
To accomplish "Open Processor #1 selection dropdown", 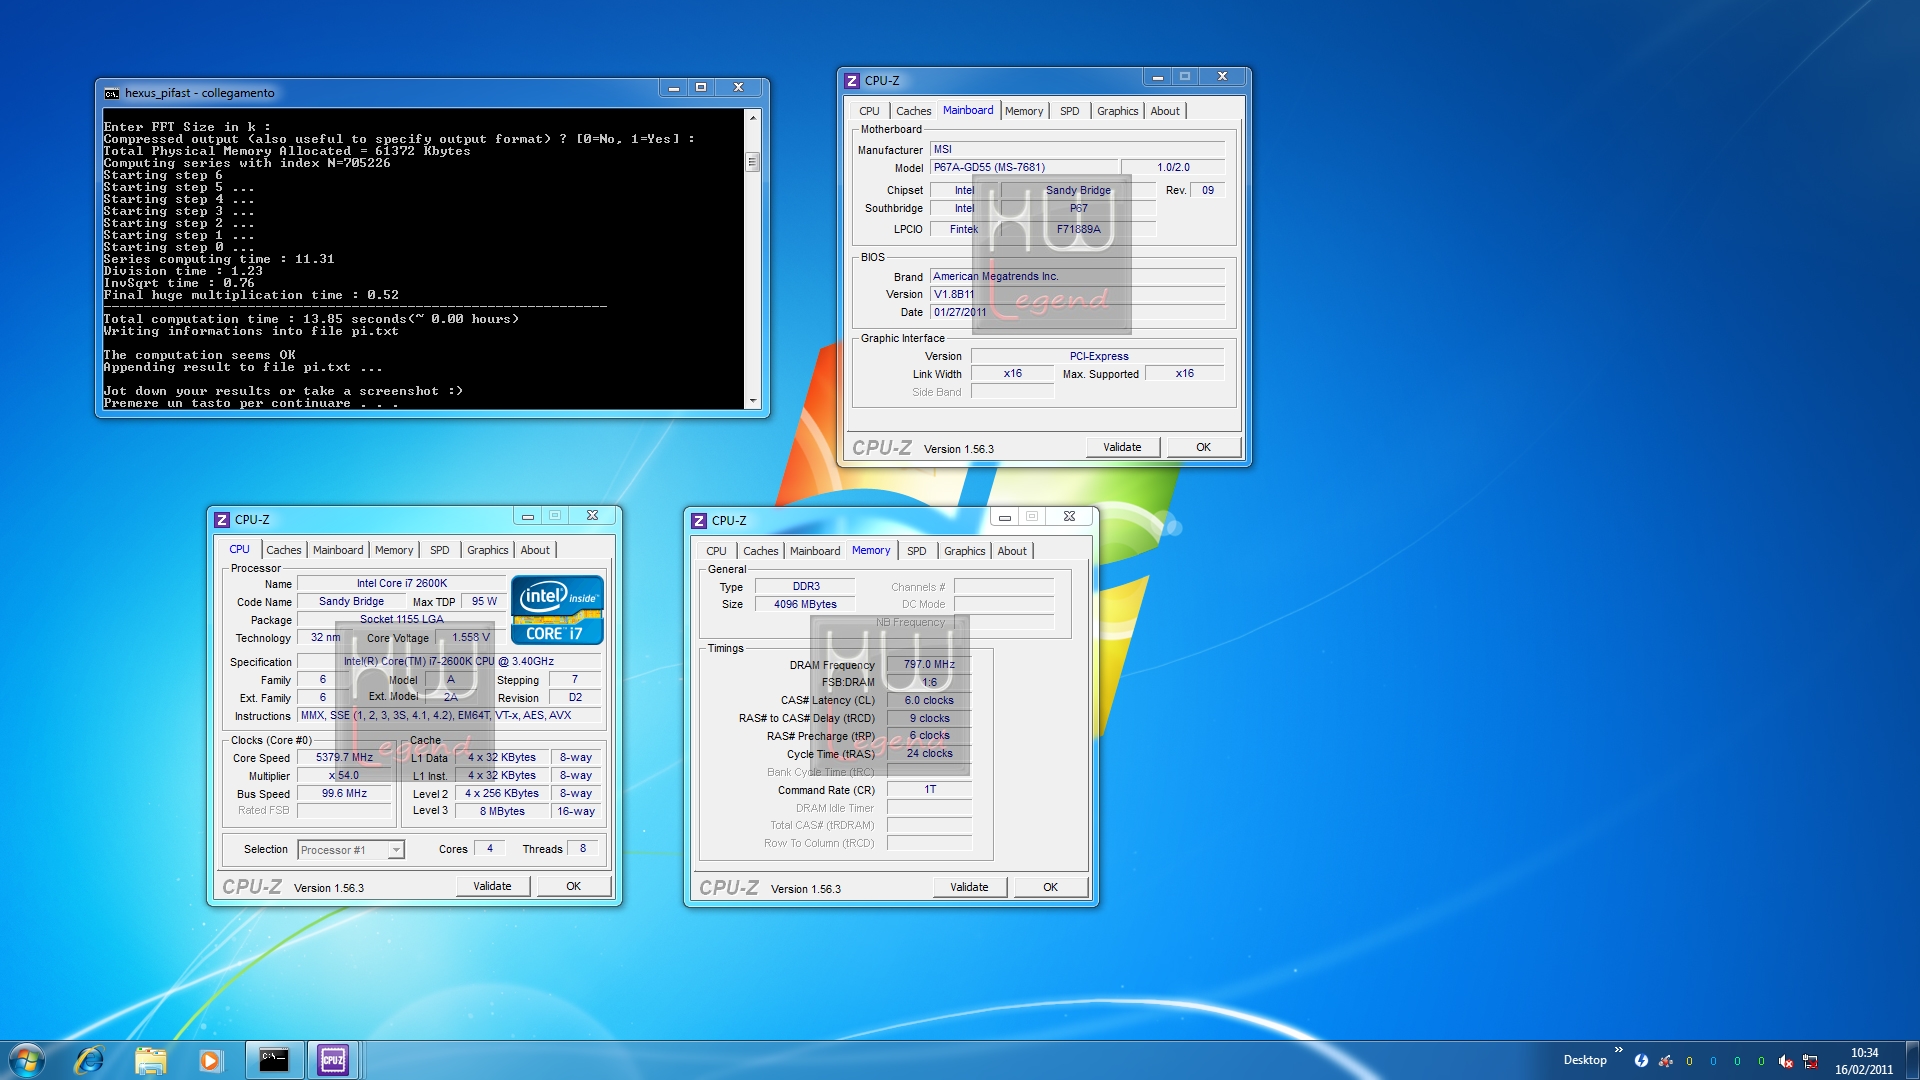I will [x=350, y=850].
